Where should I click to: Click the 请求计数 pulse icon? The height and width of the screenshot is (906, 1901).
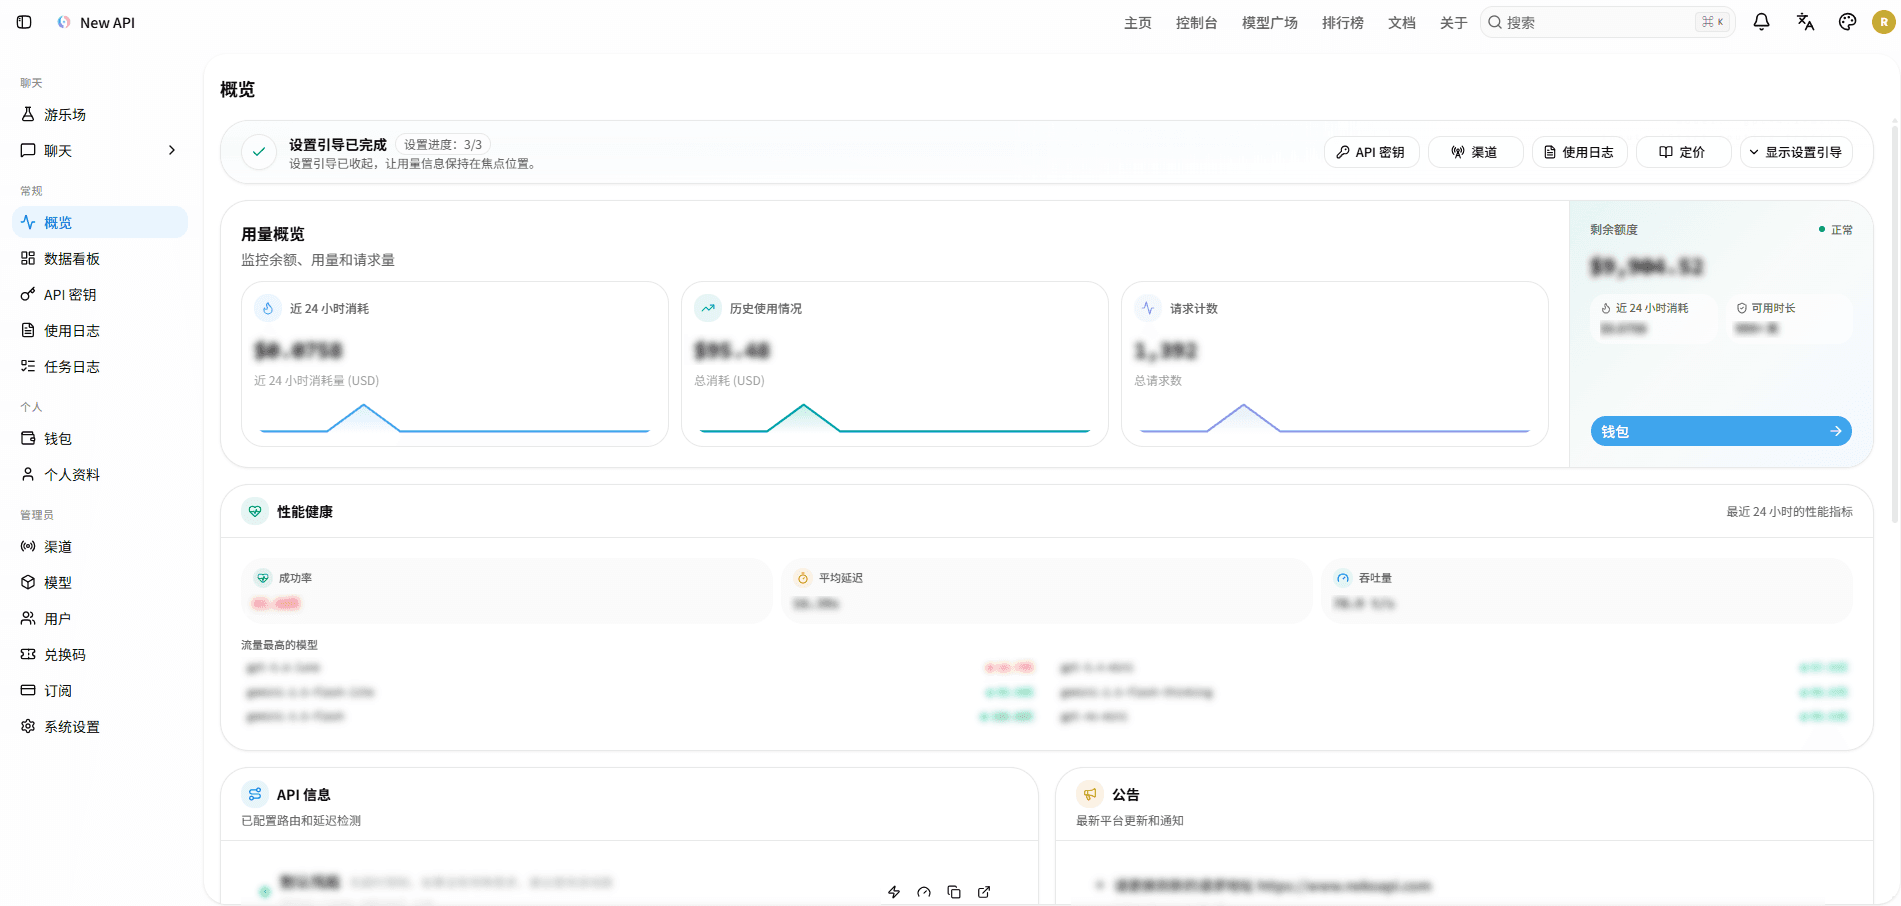[x=1148, y=308]
